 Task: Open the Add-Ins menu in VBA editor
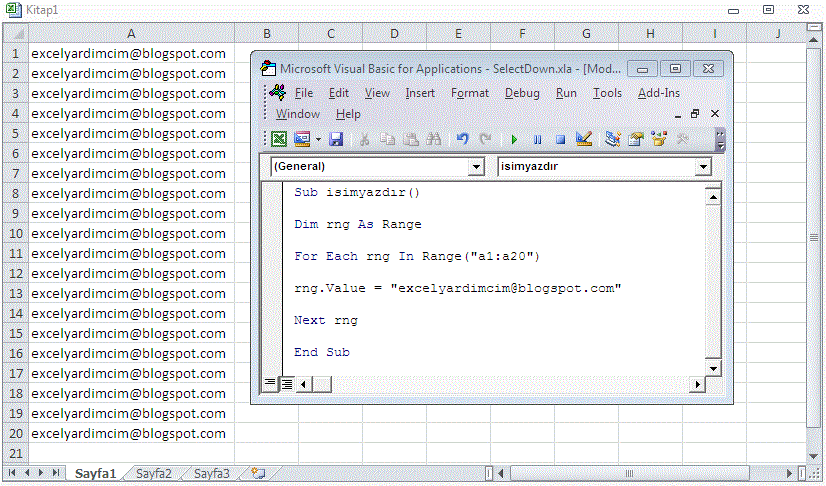[x=658, y=93]
